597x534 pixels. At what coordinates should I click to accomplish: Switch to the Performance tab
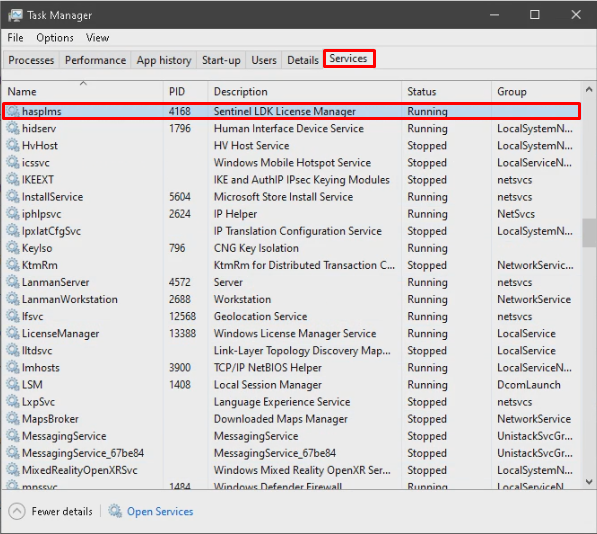click(x=95, y=60)
